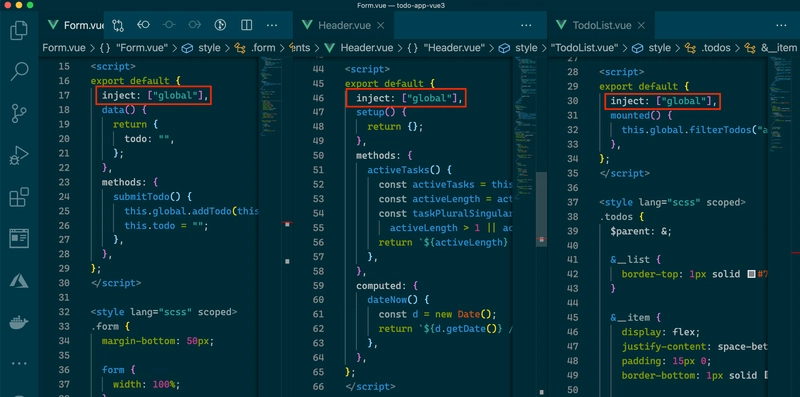Click submitTodo() method name in Form.vue
This screenshot has height=397, width=800.
145,196
